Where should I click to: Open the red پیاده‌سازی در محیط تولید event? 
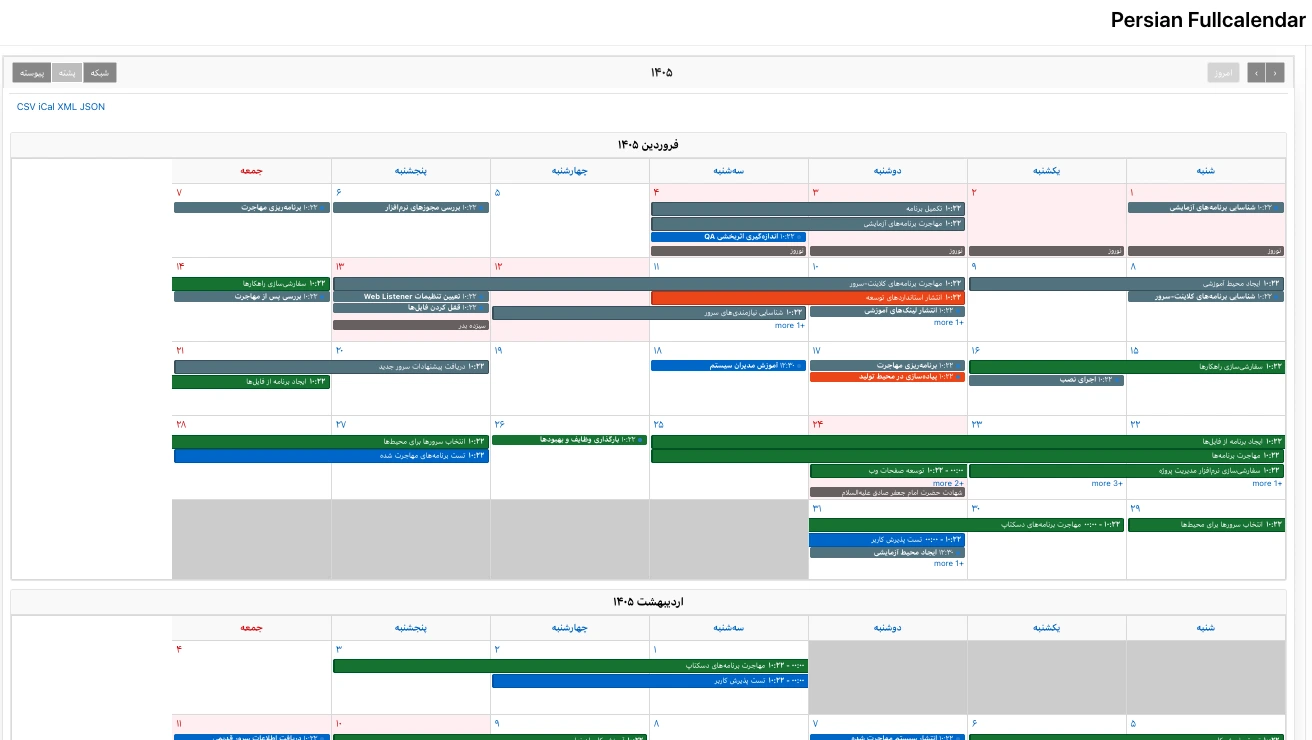[x=887, y=377]
